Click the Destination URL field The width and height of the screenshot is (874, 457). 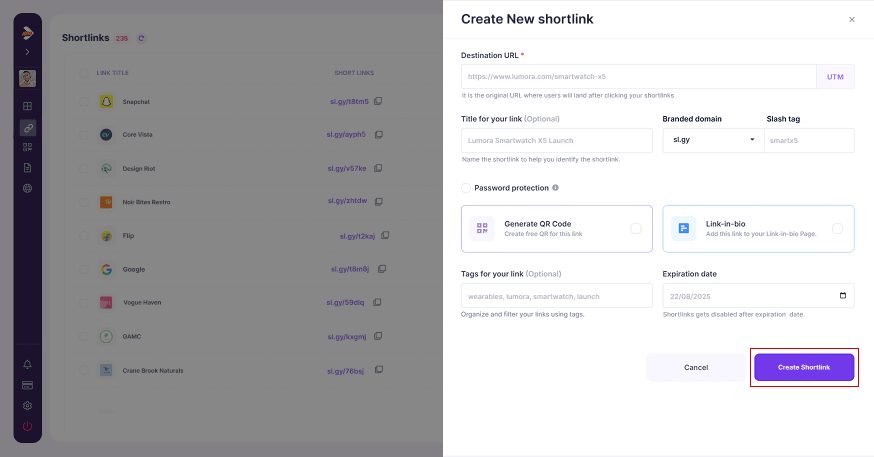[639, 77]
